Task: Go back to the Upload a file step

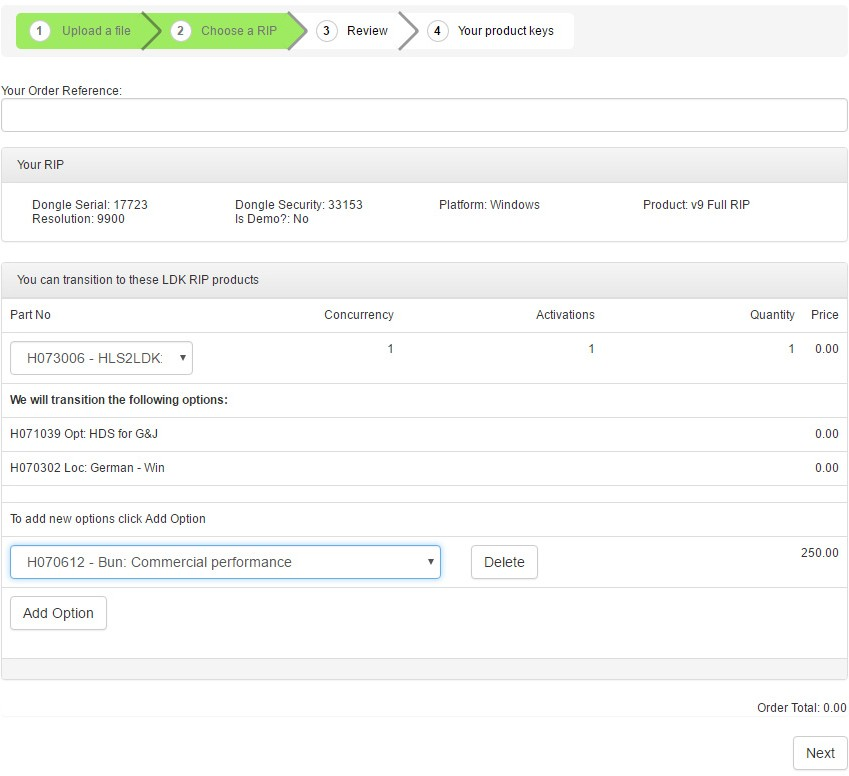Action: point(96,31)
